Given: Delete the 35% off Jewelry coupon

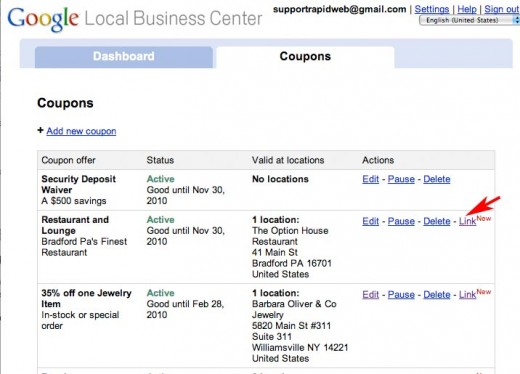Looking at the screenshot, I should [437, 294].
